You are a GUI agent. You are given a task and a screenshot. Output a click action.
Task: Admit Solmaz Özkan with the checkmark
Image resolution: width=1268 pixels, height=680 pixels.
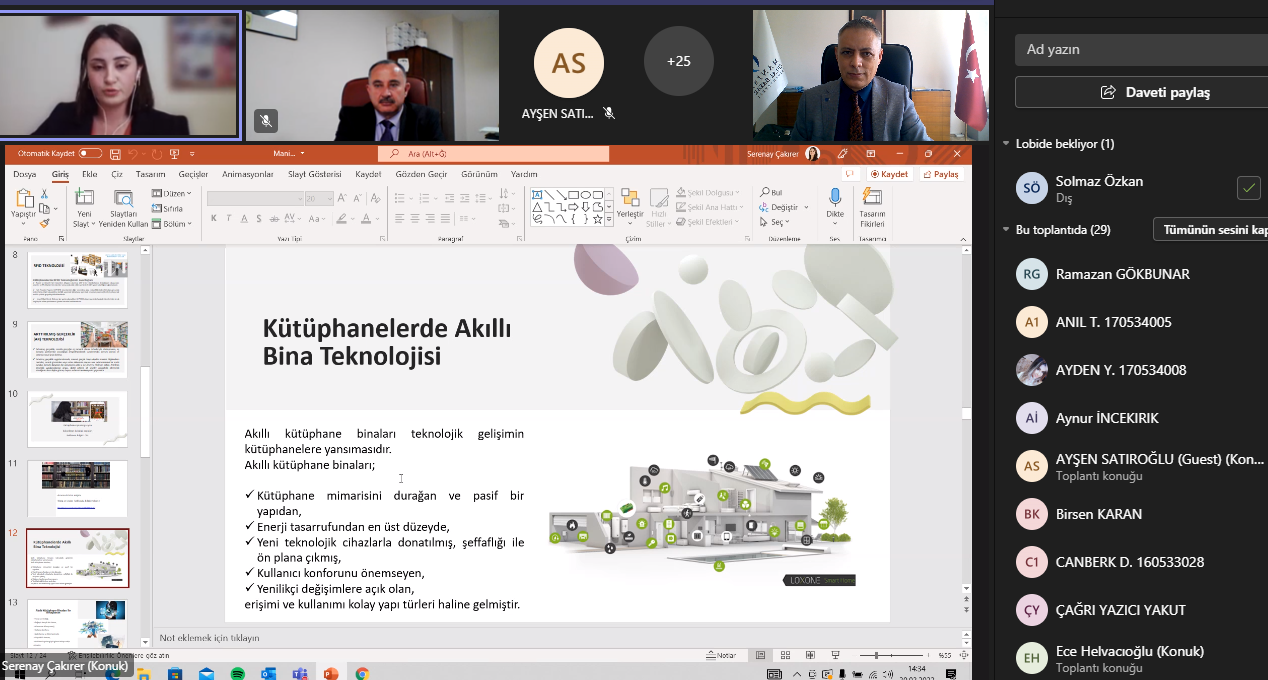click(1248, 187)
